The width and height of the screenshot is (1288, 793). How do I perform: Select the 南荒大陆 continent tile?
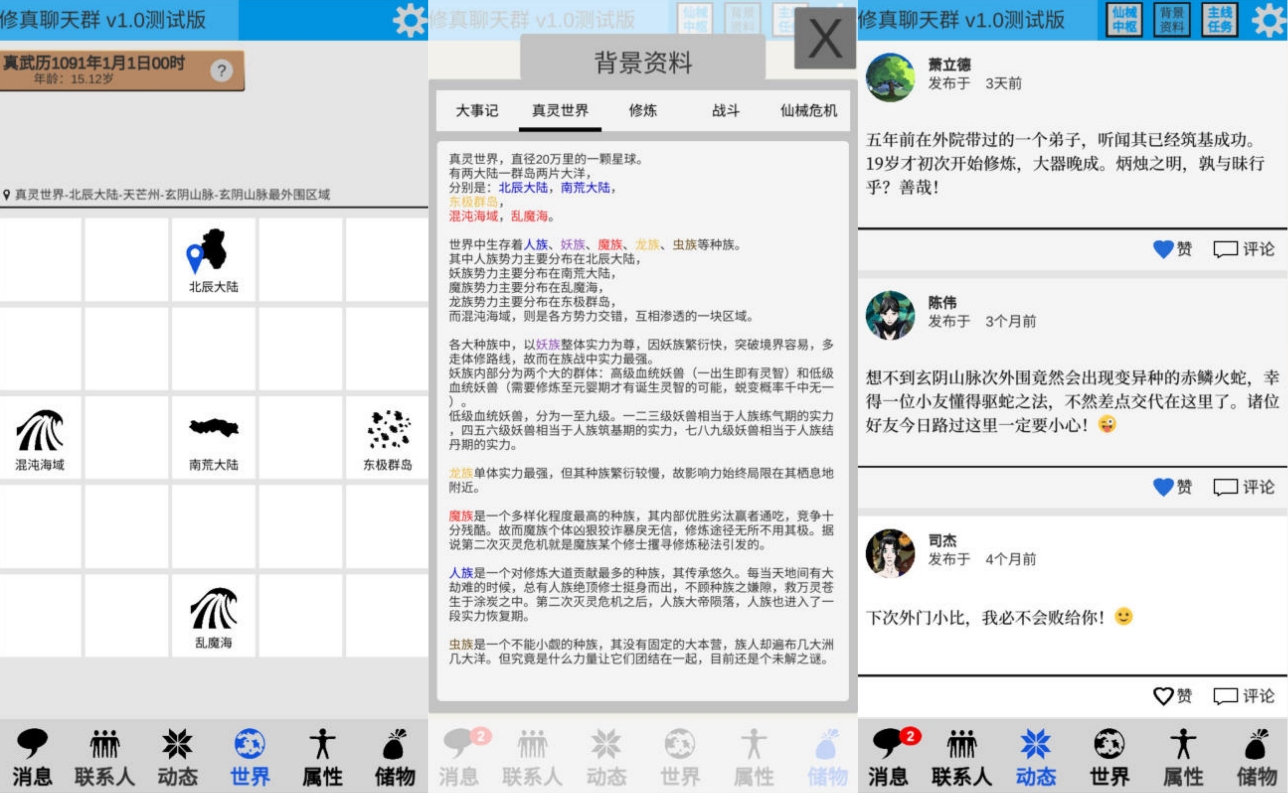pos(213,438)
